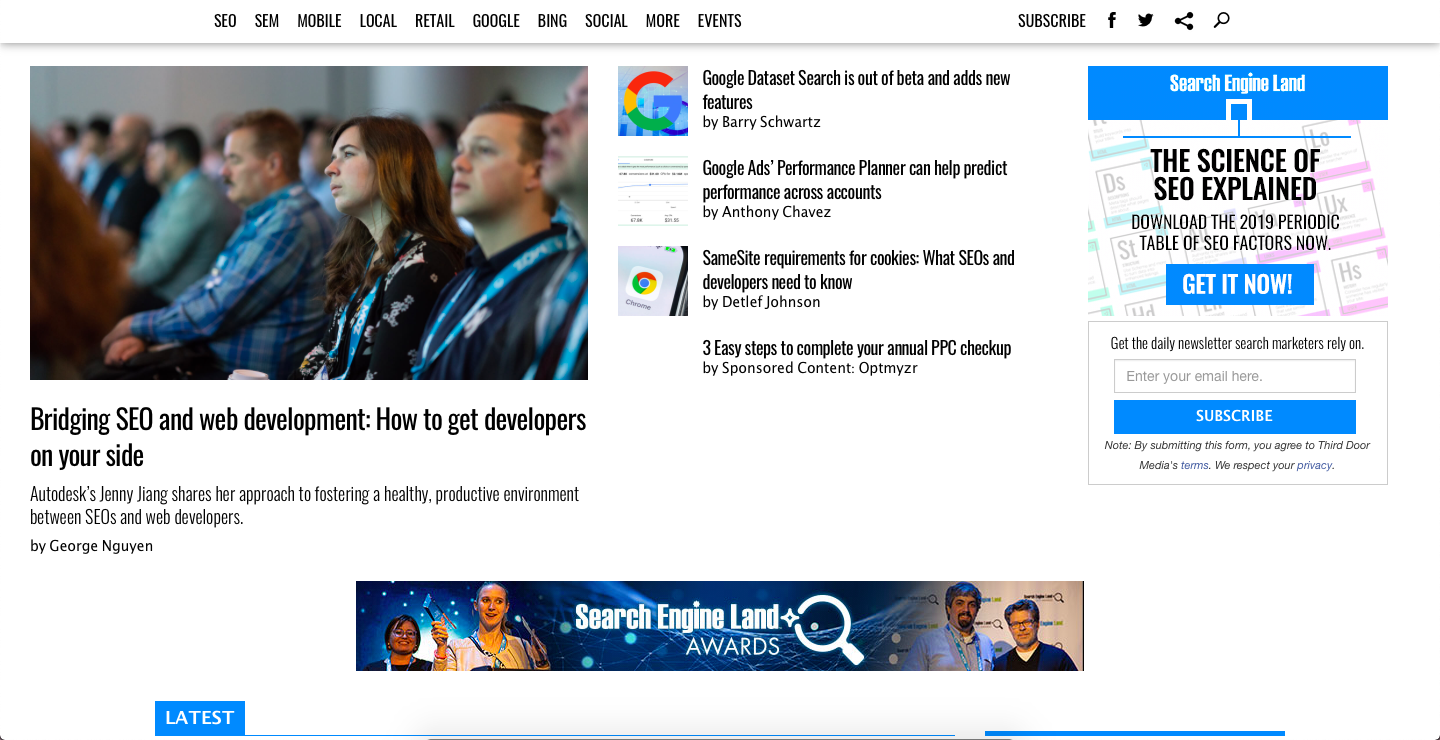Open the privacy link

tap(1315, 465)
